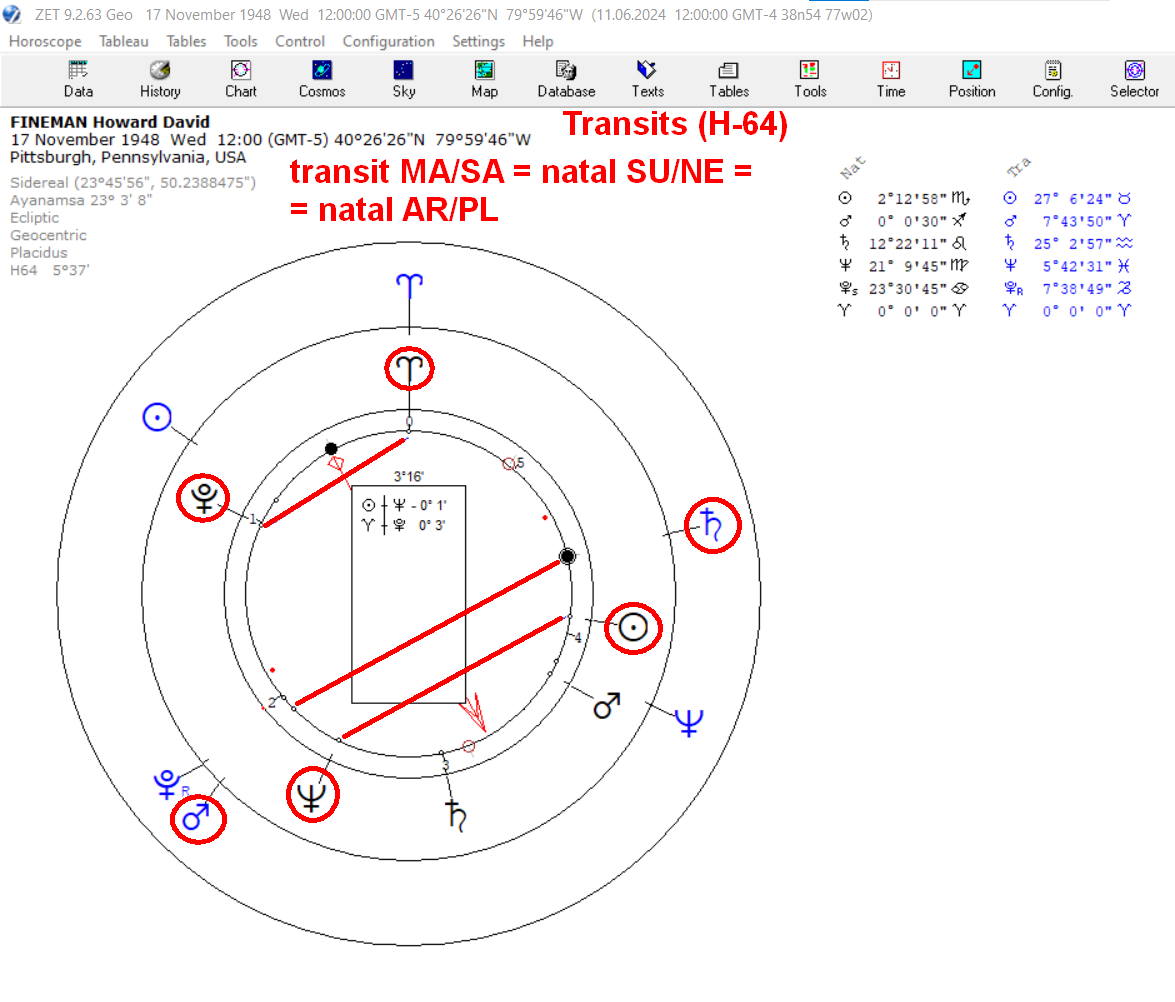Click the Map toolbar icon

tap(484, 79)
